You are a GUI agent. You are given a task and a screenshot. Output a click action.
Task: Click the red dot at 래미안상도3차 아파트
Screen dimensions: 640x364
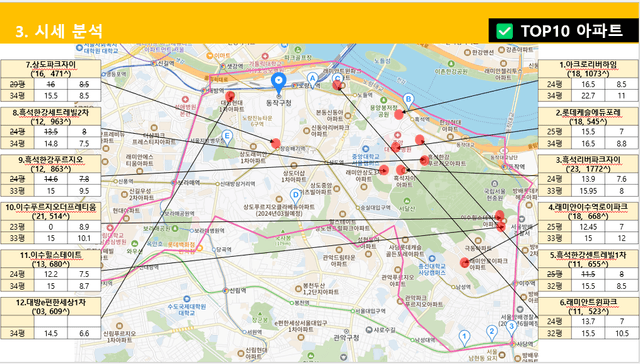[x=383, y=170]
